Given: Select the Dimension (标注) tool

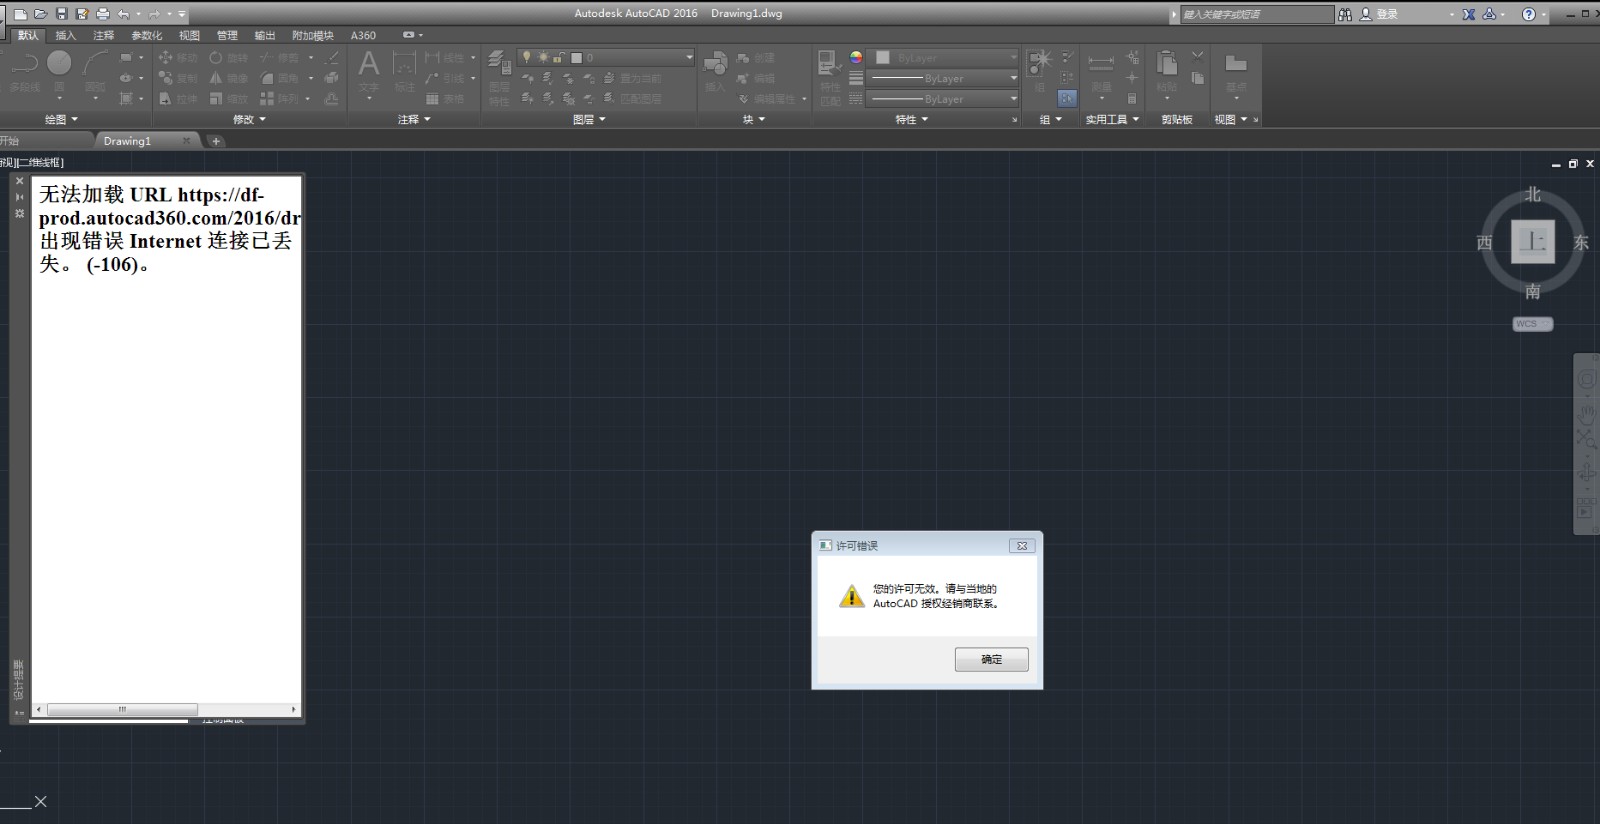Looking at the screenshot, I should pyautogui.click(x=404, y=72).
